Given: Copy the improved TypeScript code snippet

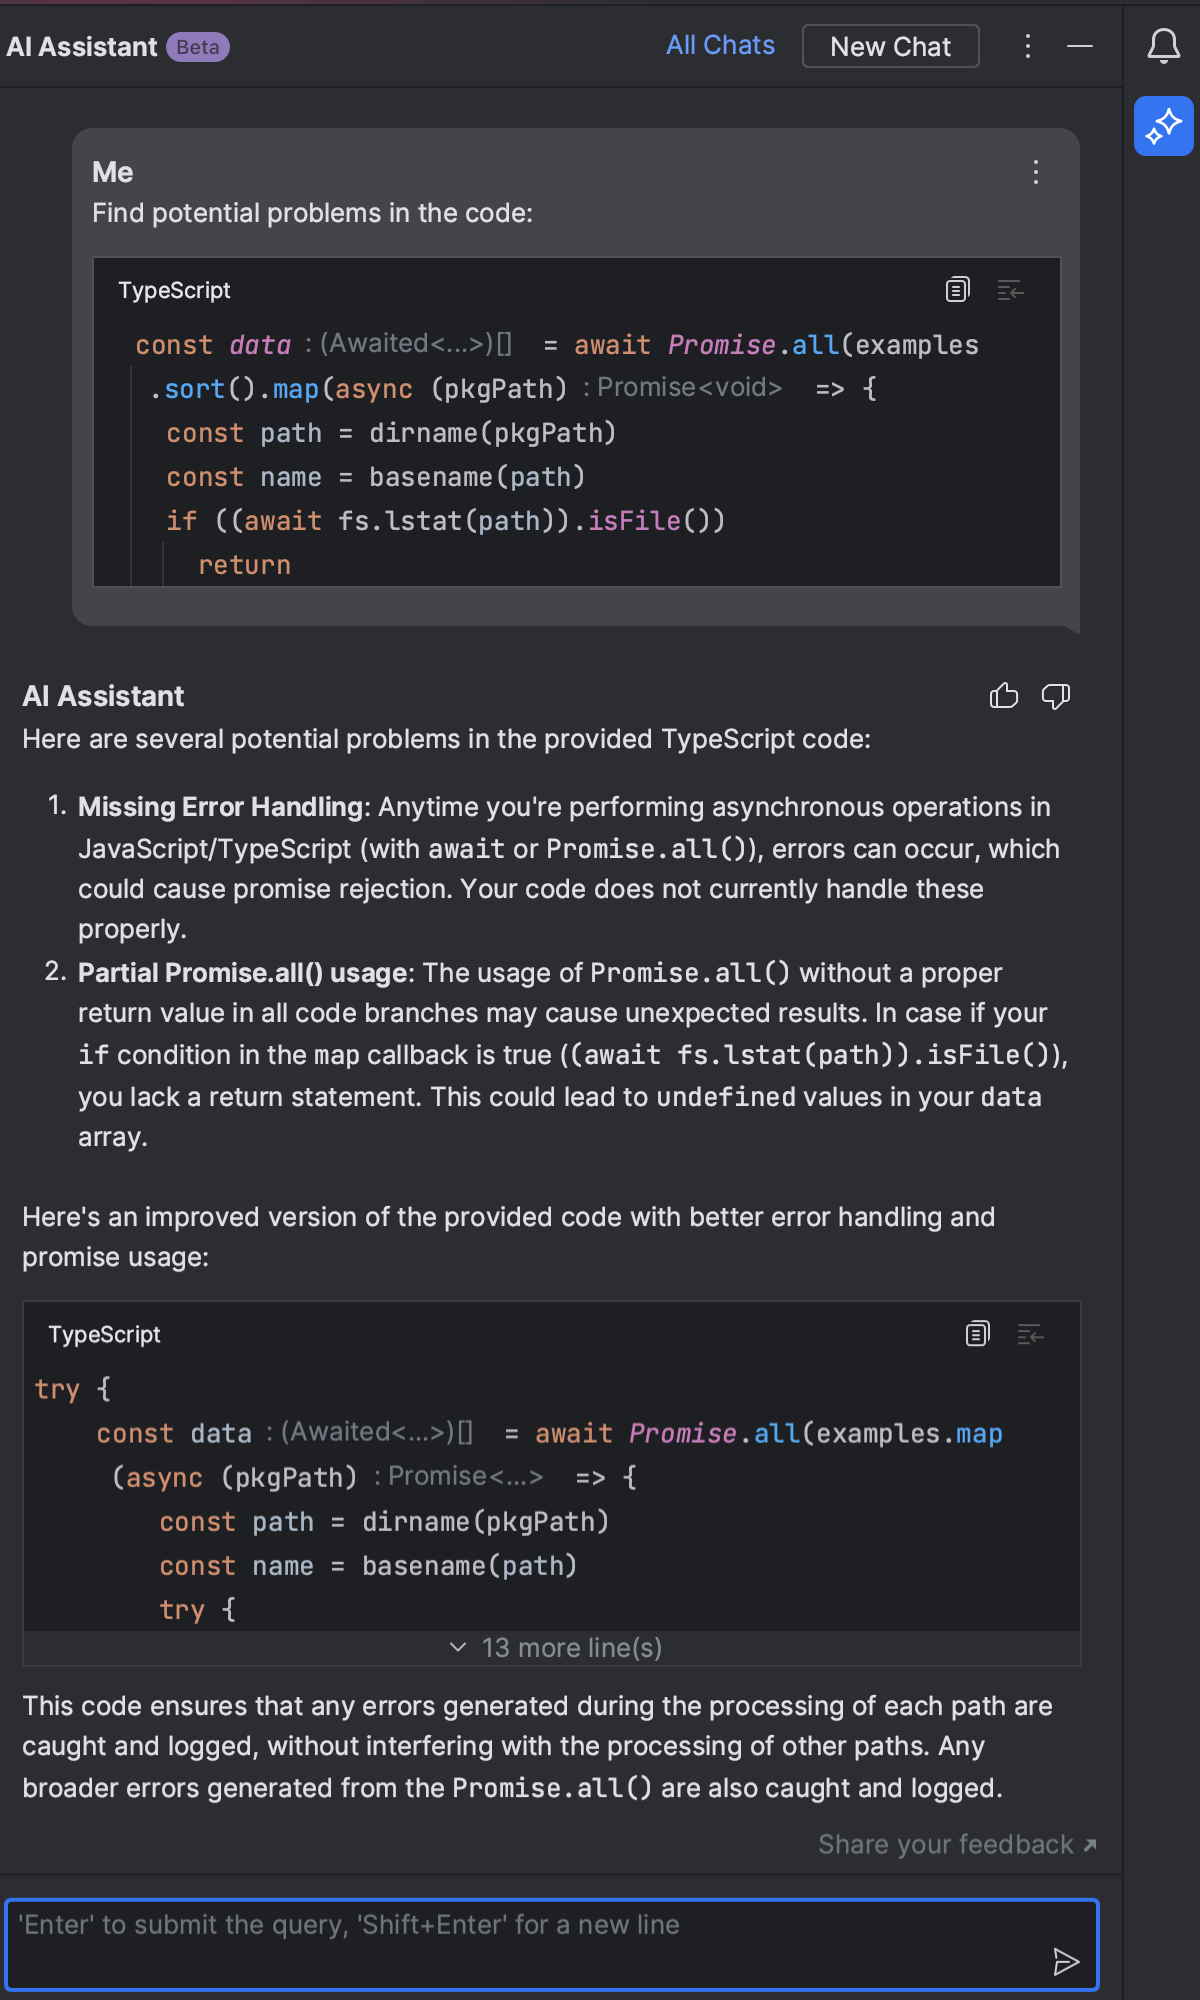Looking at the screenshot, I should click(x=977, y=1334).
